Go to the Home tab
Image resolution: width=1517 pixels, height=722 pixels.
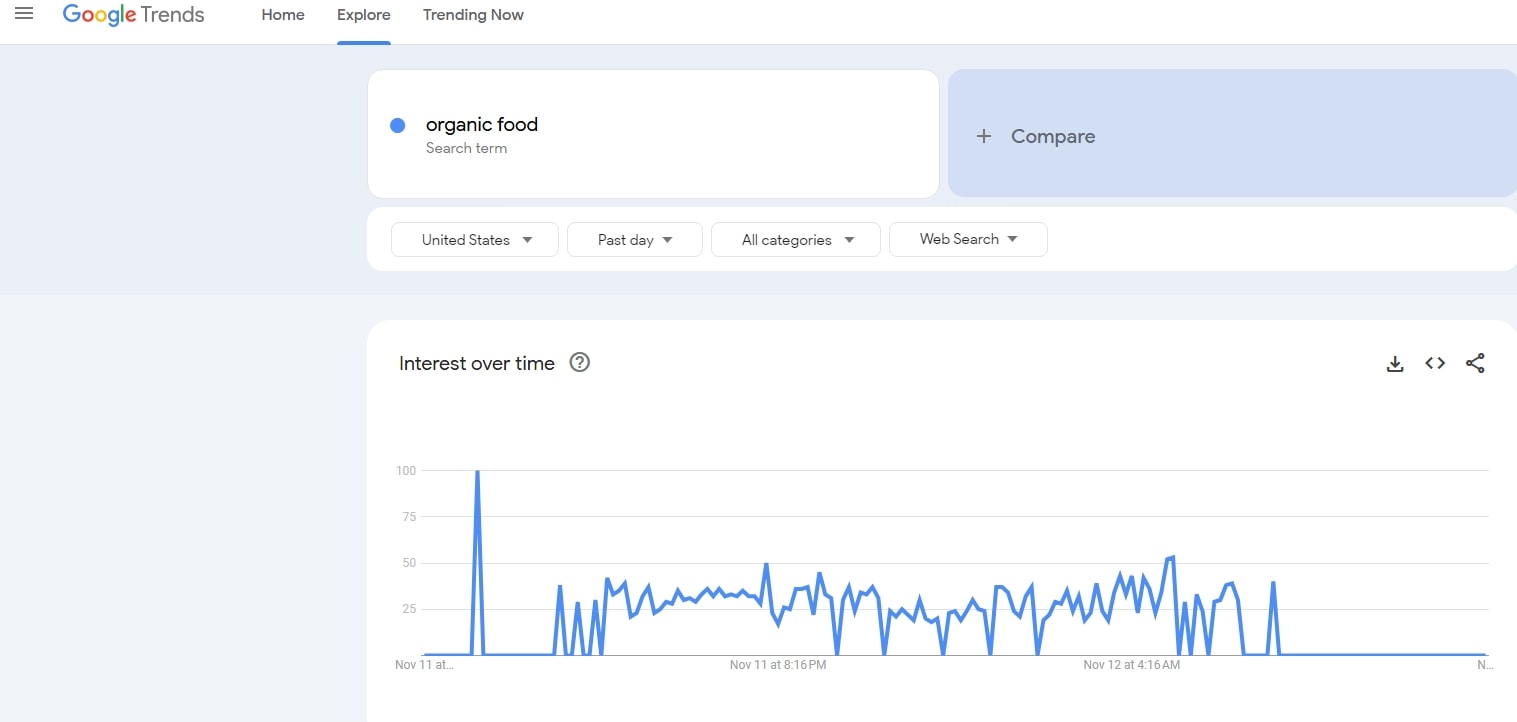coord(283,15)
